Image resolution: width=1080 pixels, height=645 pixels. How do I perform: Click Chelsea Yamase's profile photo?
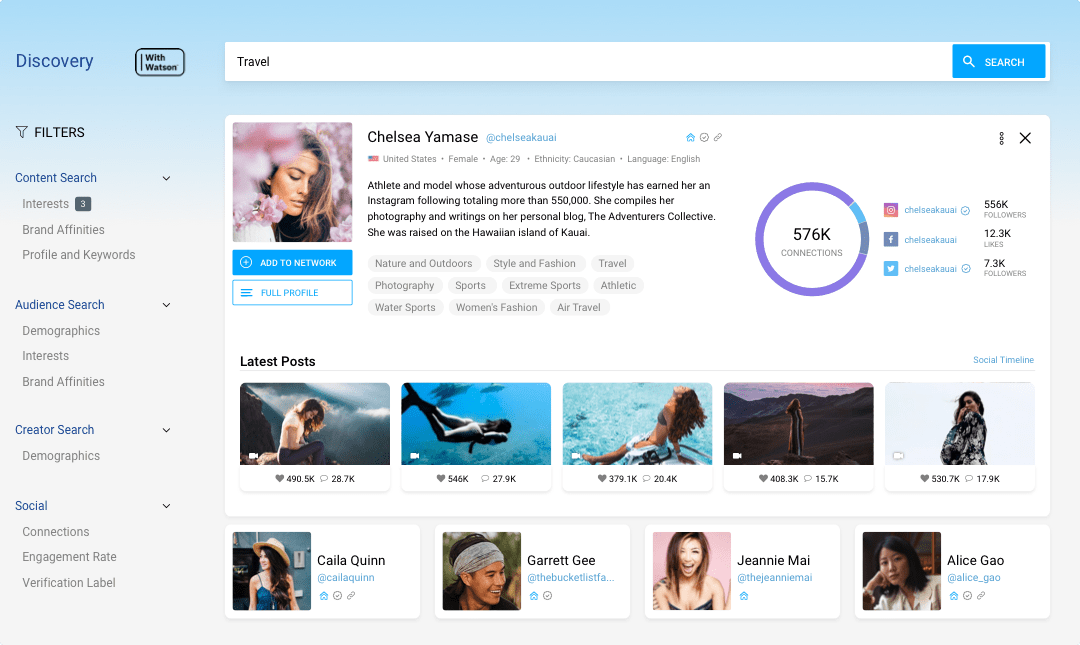coord(292,182)
